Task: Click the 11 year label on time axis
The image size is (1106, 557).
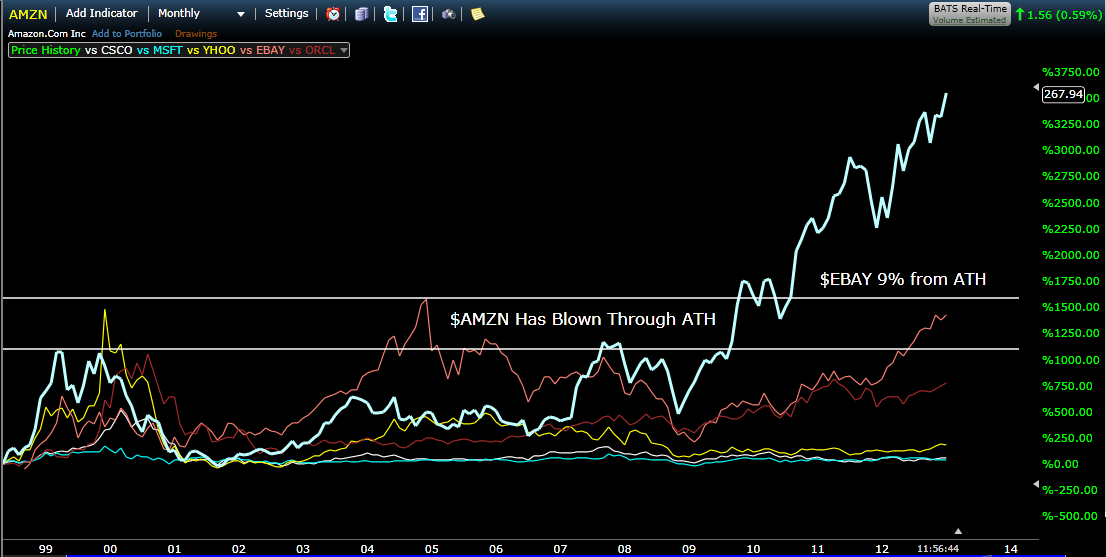Action: 818,548
